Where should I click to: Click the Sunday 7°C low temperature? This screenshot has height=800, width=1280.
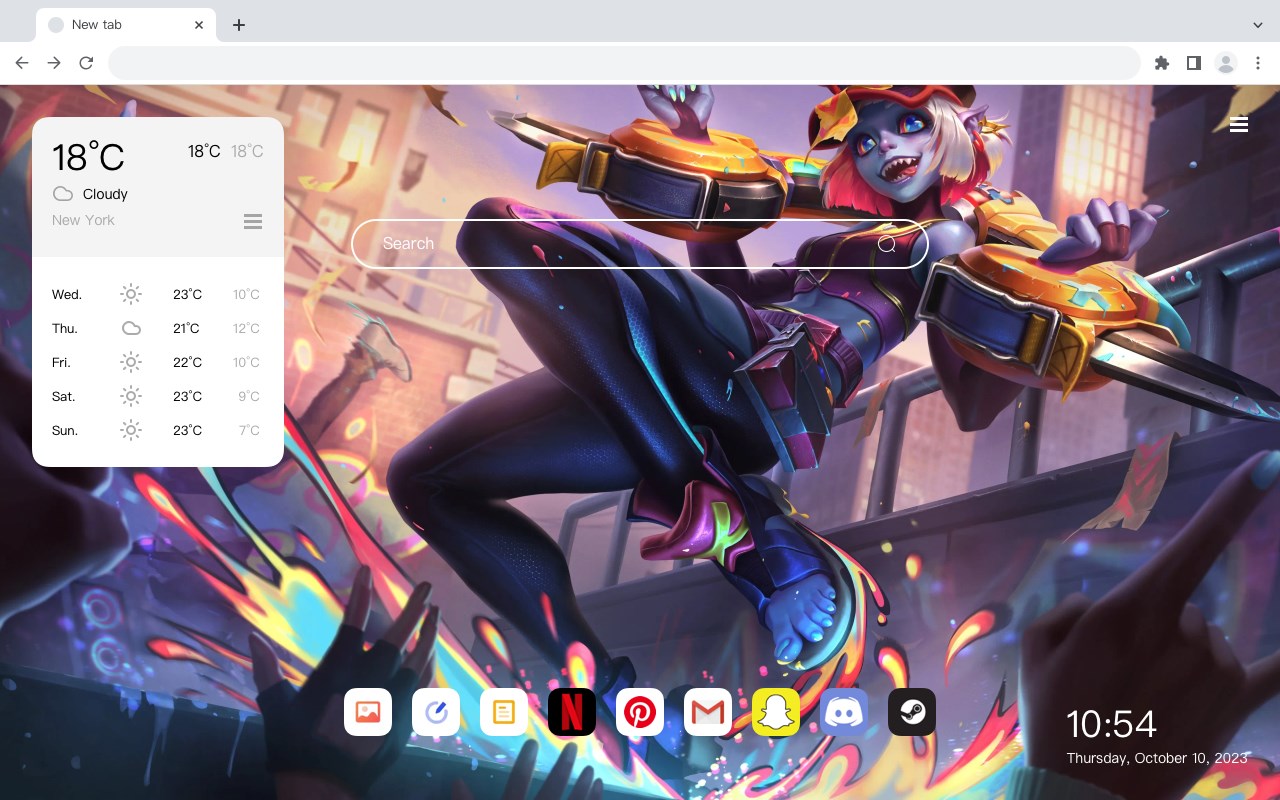click(249, 430)
